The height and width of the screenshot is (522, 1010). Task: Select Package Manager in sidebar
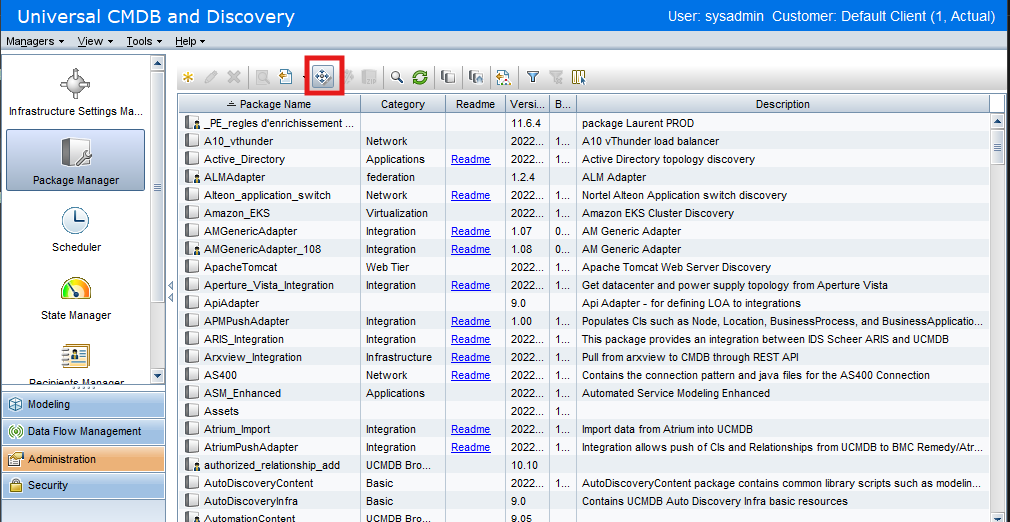pyautogui.click(x=75, y=160)
